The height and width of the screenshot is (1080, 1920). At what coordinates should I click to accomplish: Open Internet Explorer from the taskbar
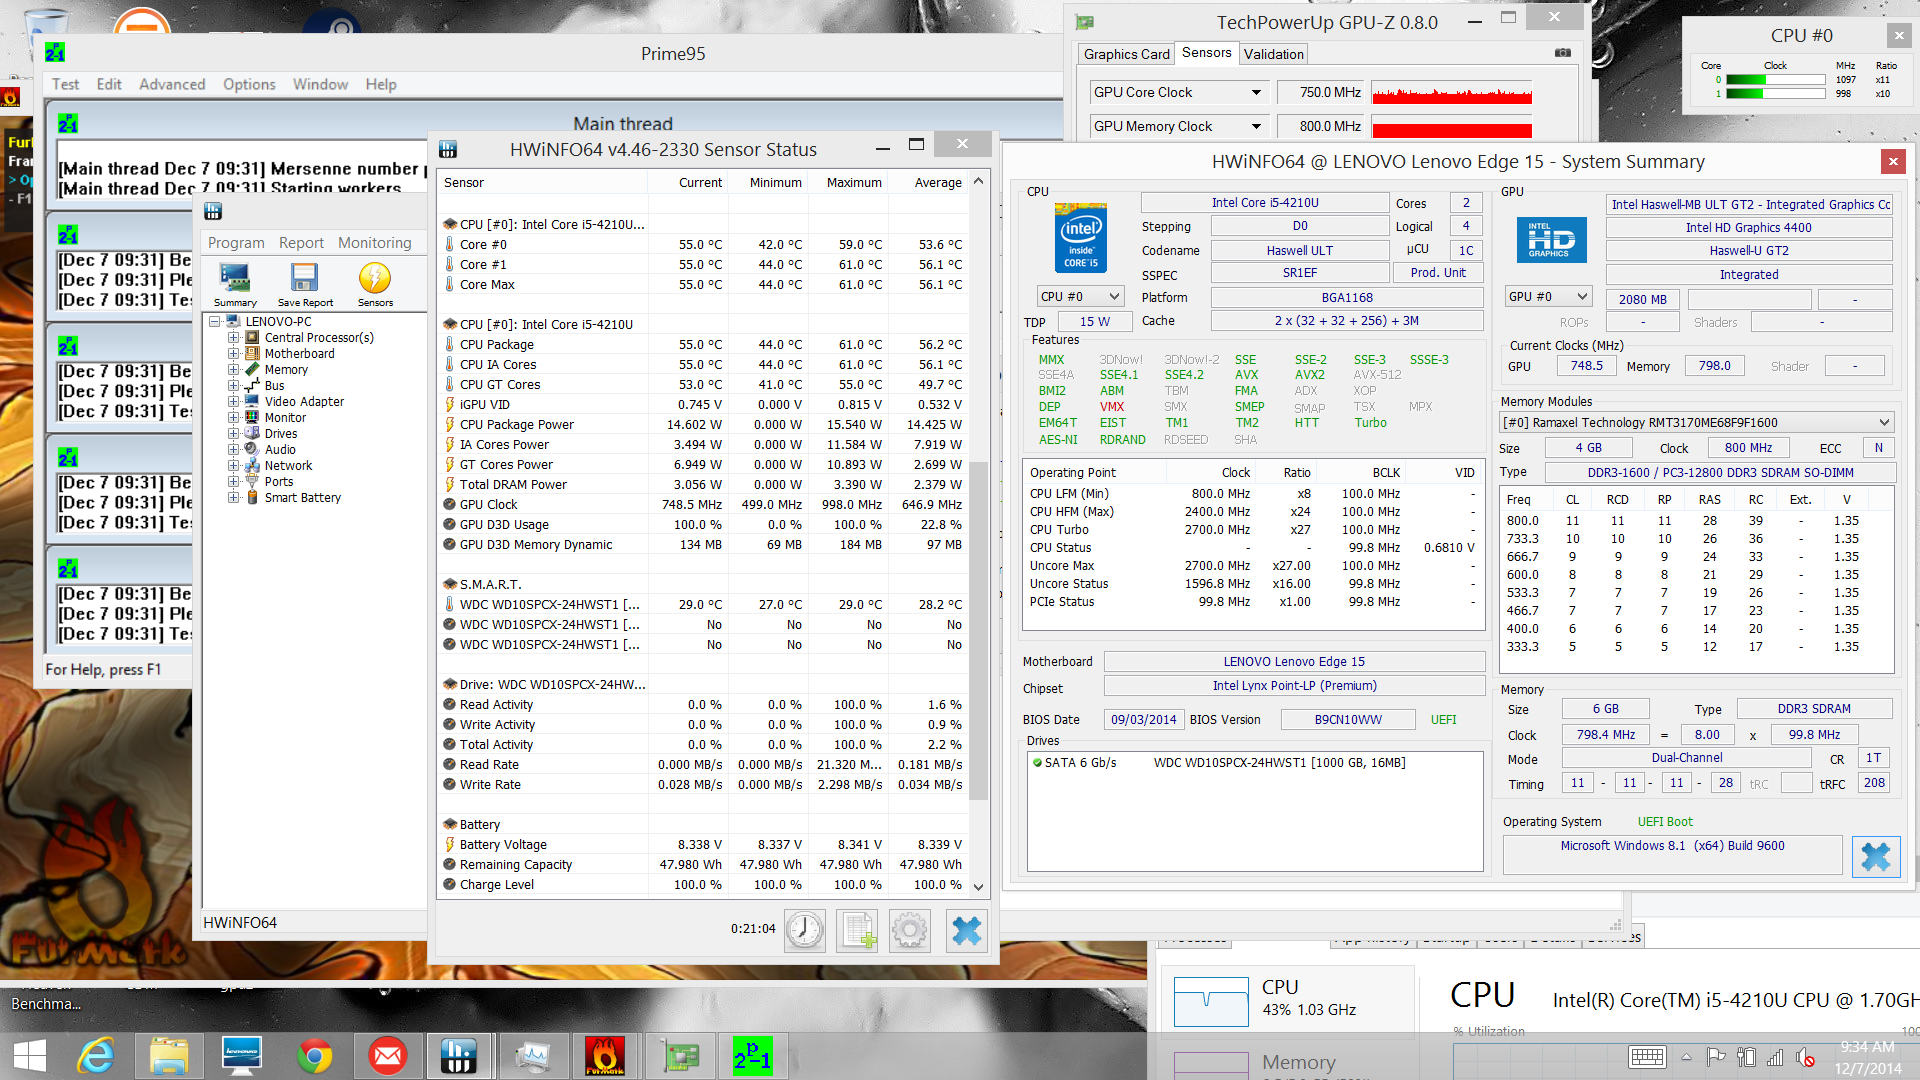pyautogui.click(x=97, y=1056)
